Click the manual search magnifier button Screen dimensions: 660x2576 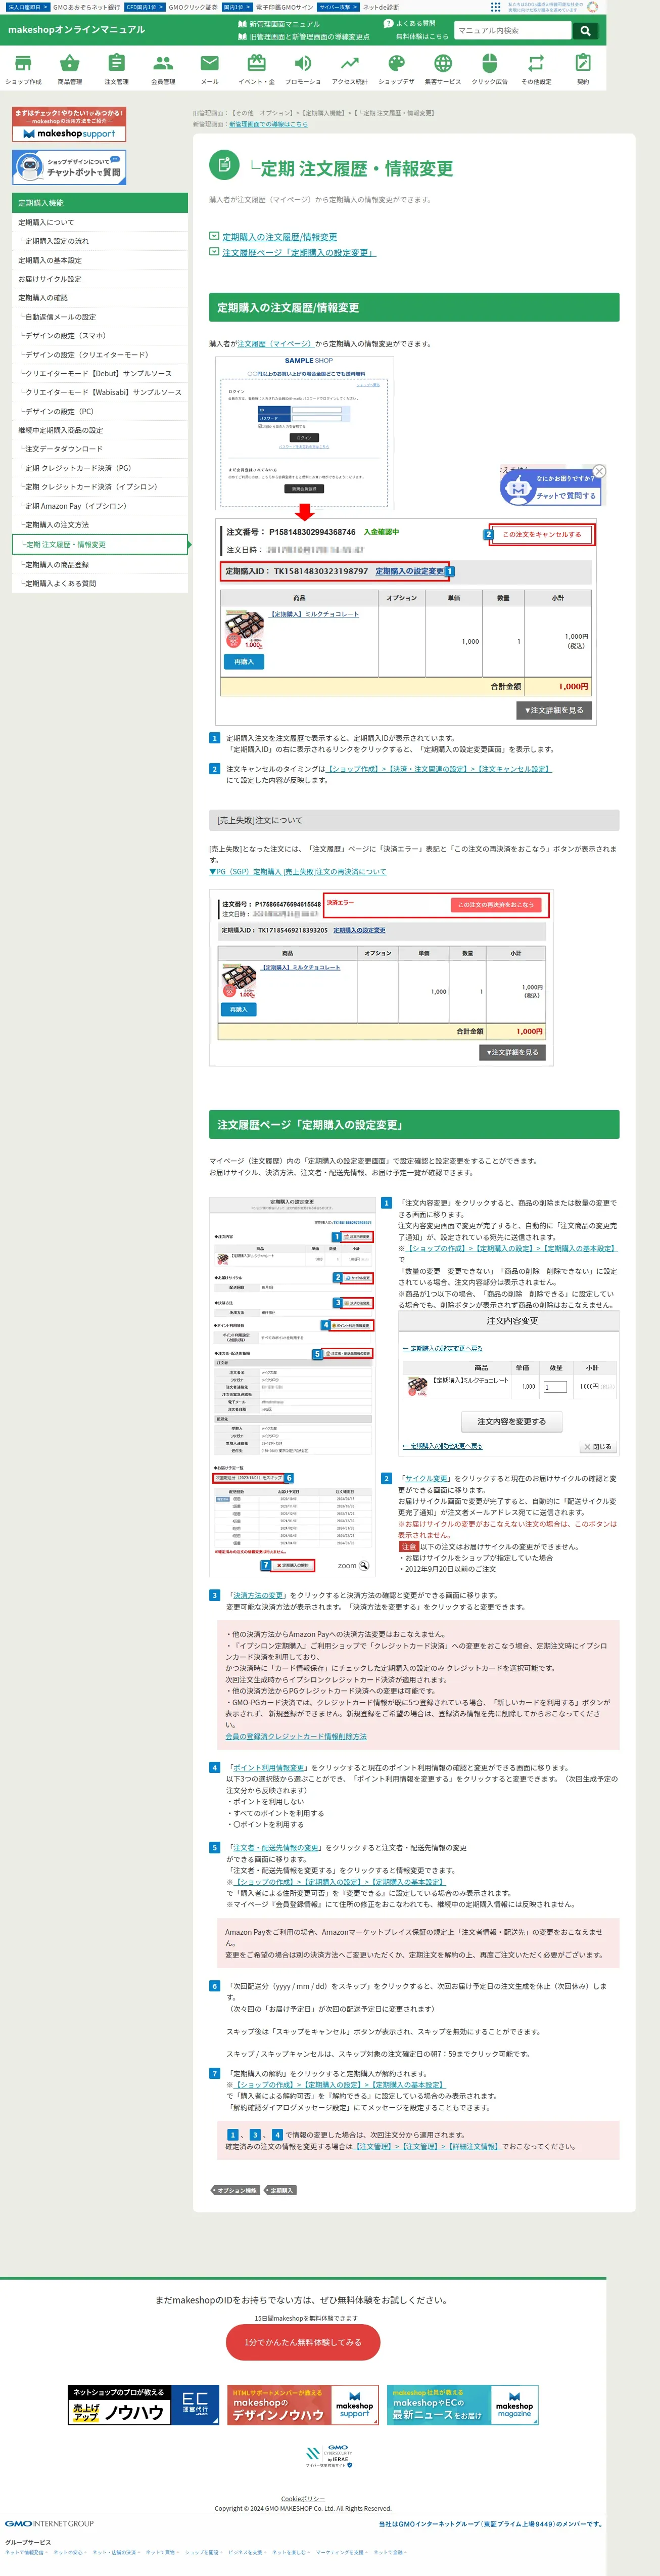(x=585, y=30)
